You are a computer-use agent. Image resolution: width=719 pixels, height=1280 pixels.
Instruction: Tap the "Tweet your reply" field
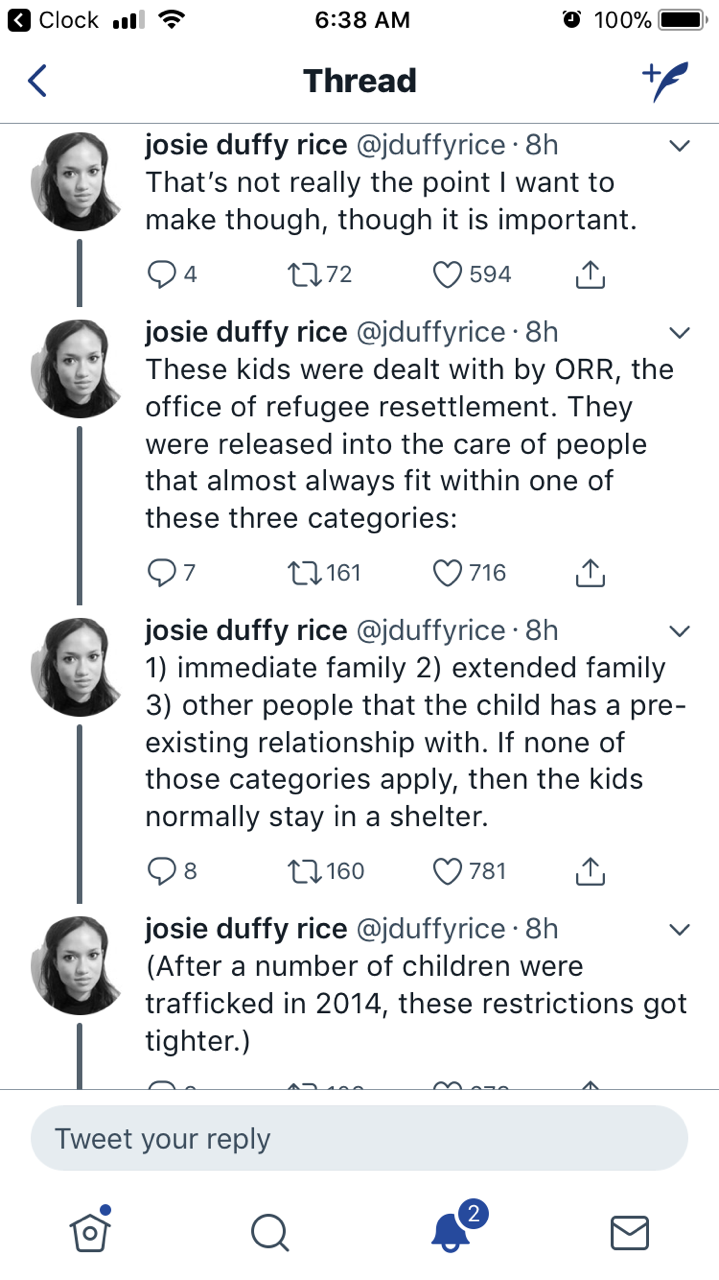point(359,1138)
